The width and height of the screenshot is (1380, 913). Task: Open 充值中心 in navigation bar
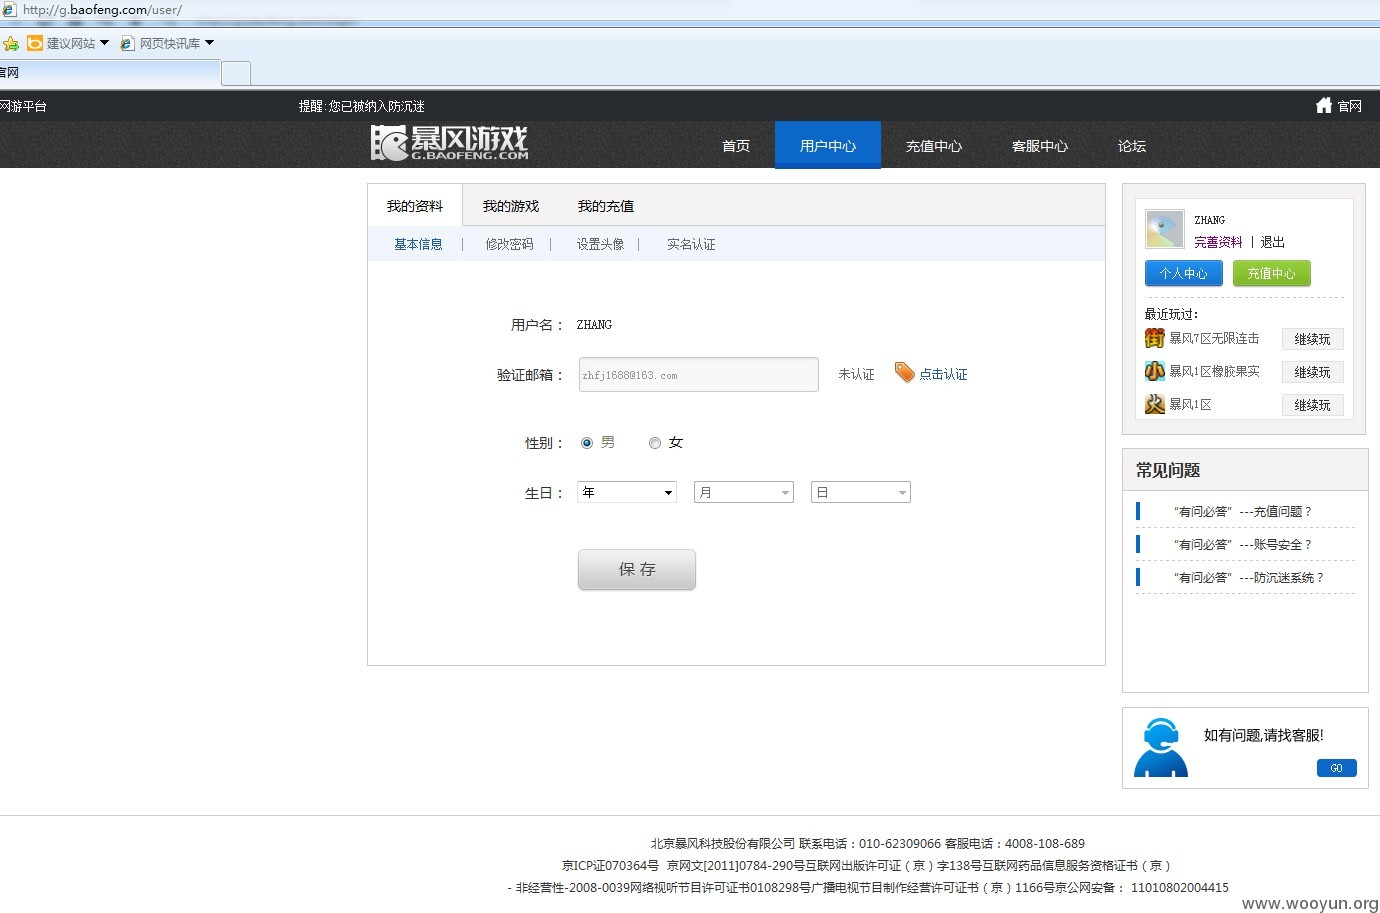(x=934, y=146)
